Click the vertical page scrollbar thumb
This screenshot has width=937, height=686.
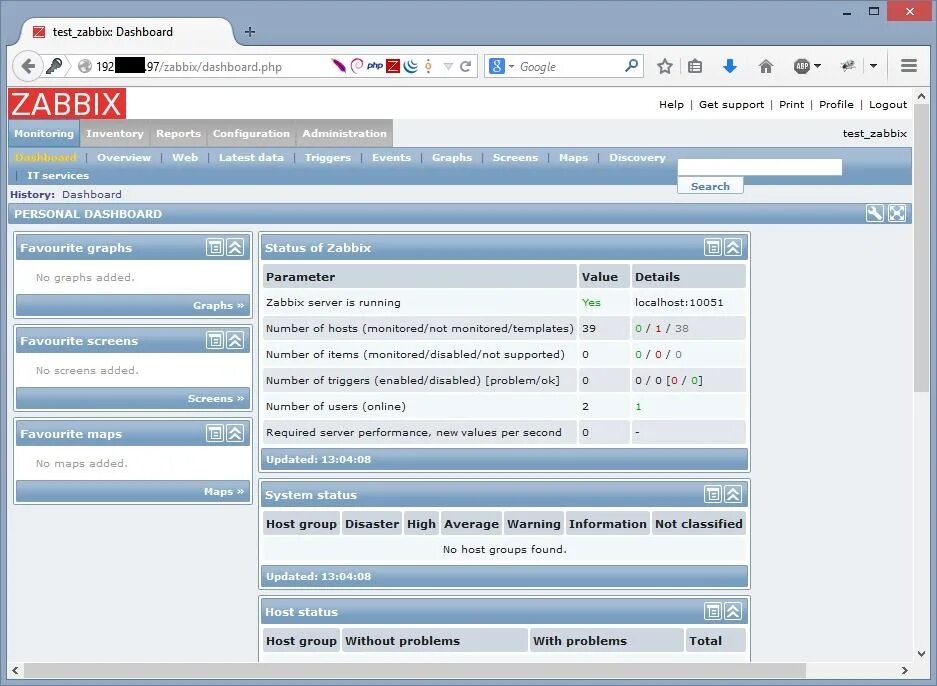click(x=921, y=248)
